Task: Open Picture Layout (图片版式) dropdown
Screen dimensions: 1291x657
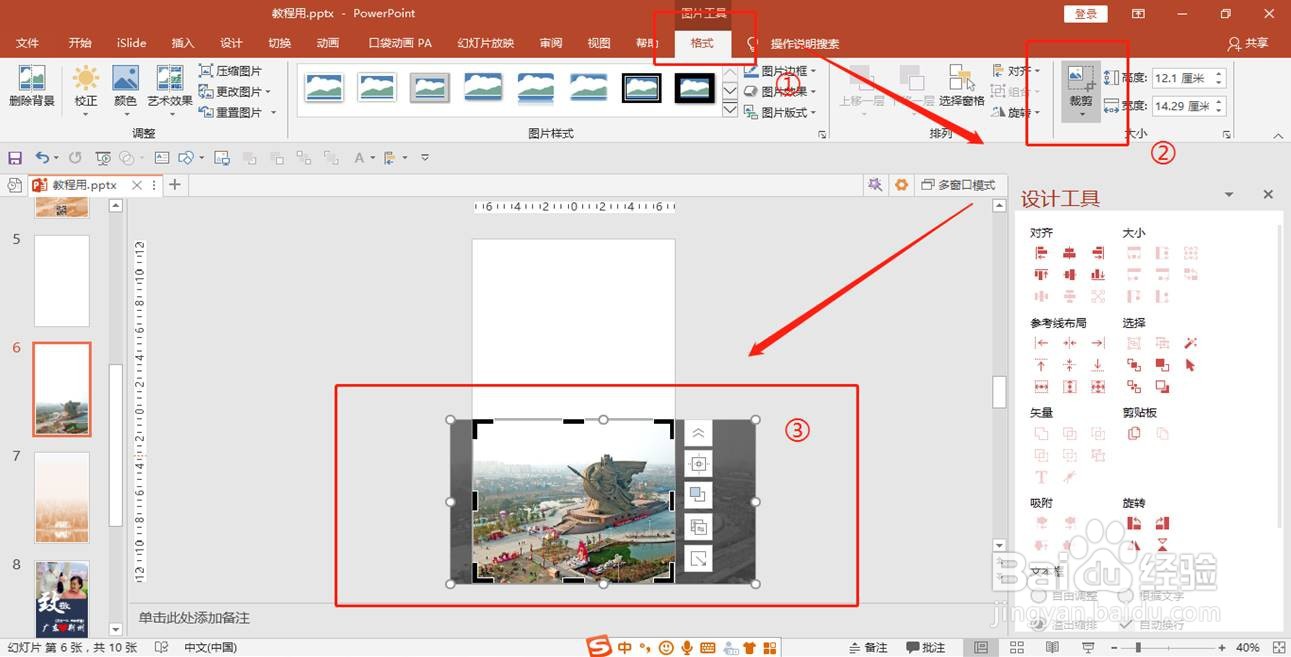Action: (781, 112)
